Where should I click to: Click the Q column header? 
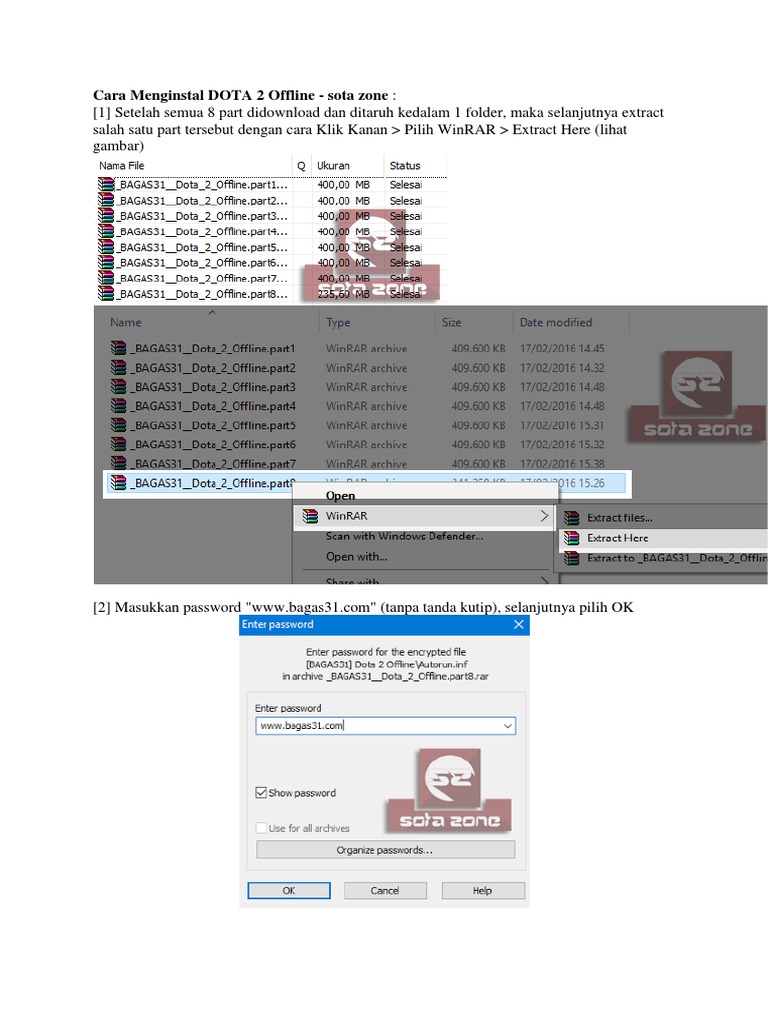click(301, 167)
